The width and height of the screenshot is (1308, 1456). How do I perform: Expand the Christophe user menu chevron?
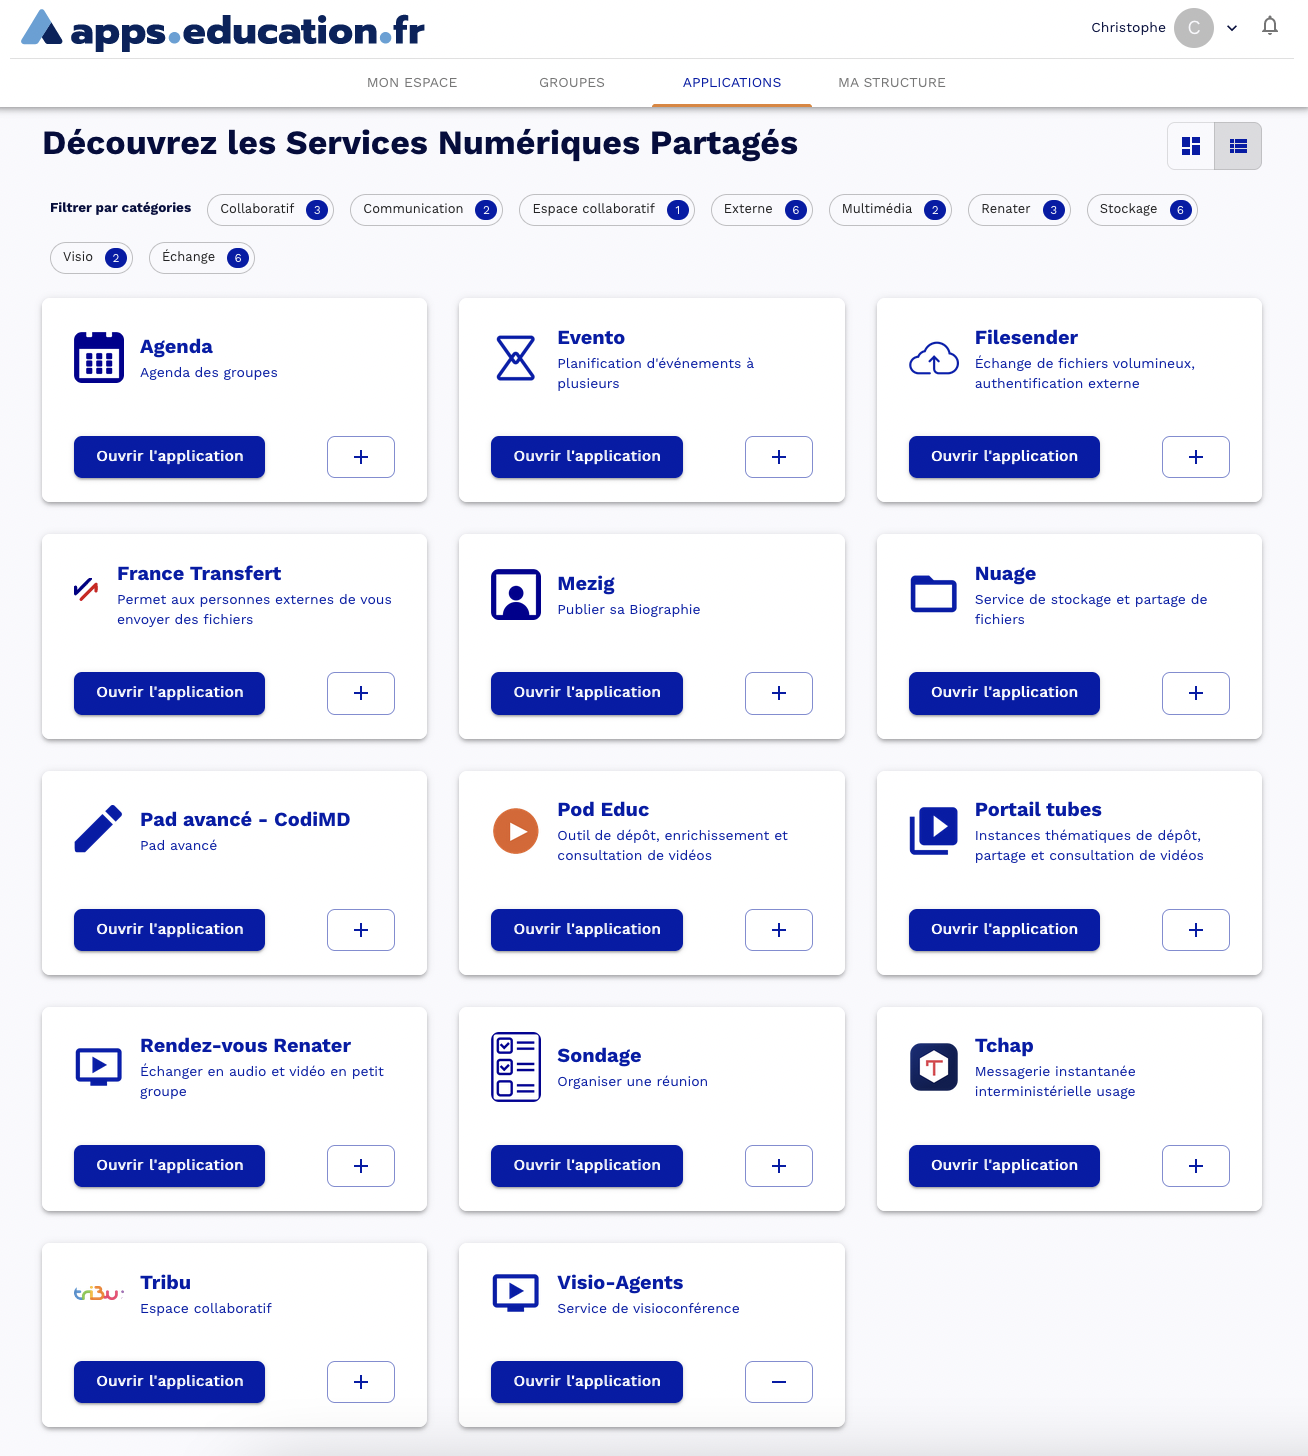[1232, 28]
